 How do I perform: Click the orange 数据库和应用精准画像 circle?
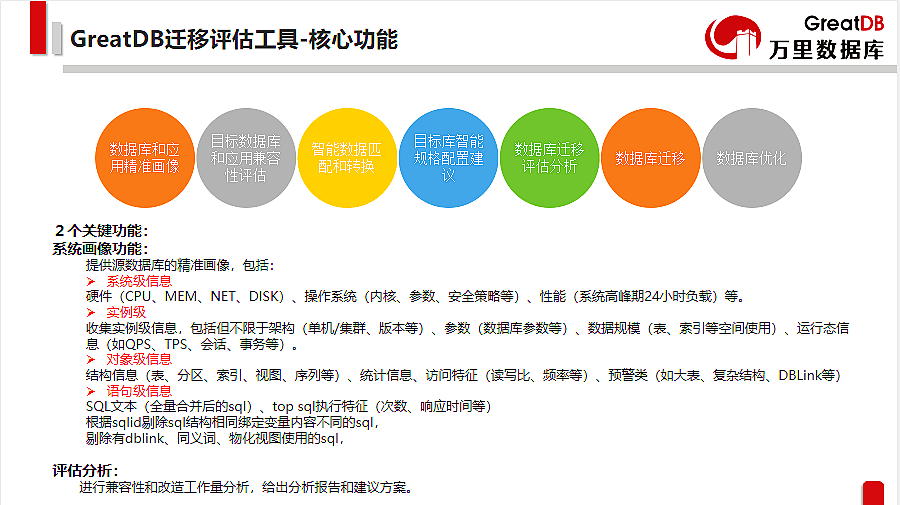point(145,157)
